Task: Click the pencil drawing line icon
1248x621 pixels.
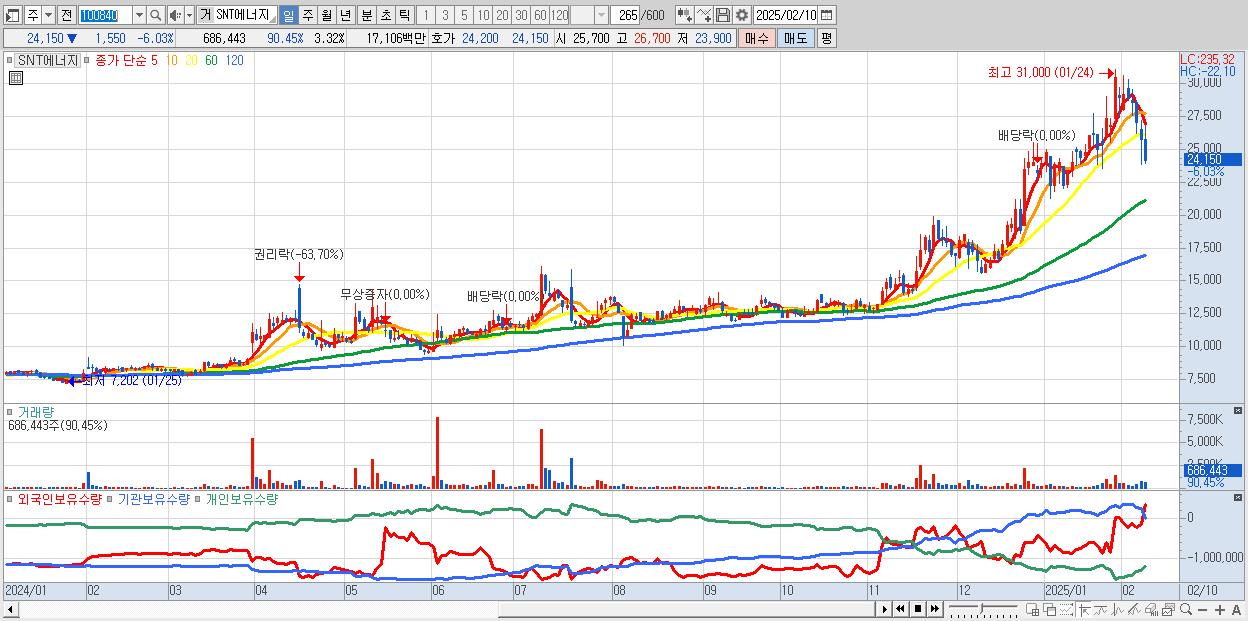Action: tap(1134, 610)
